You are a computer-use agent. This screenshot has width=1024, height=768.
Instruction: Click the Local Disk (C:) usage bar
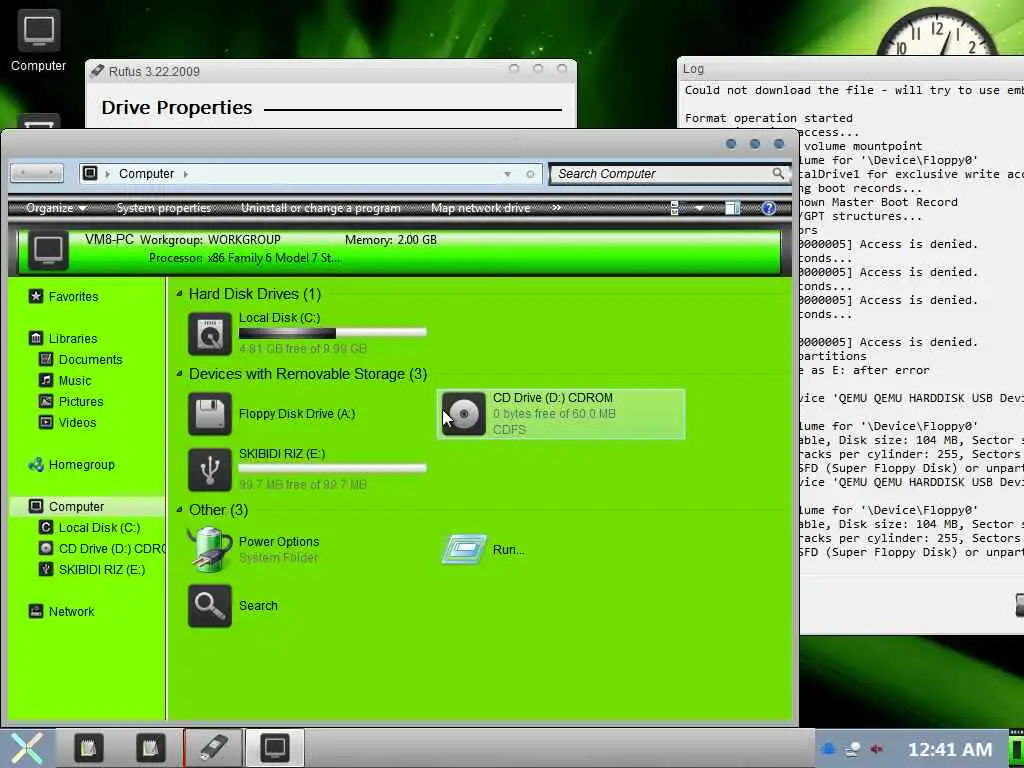pos(332,333)
